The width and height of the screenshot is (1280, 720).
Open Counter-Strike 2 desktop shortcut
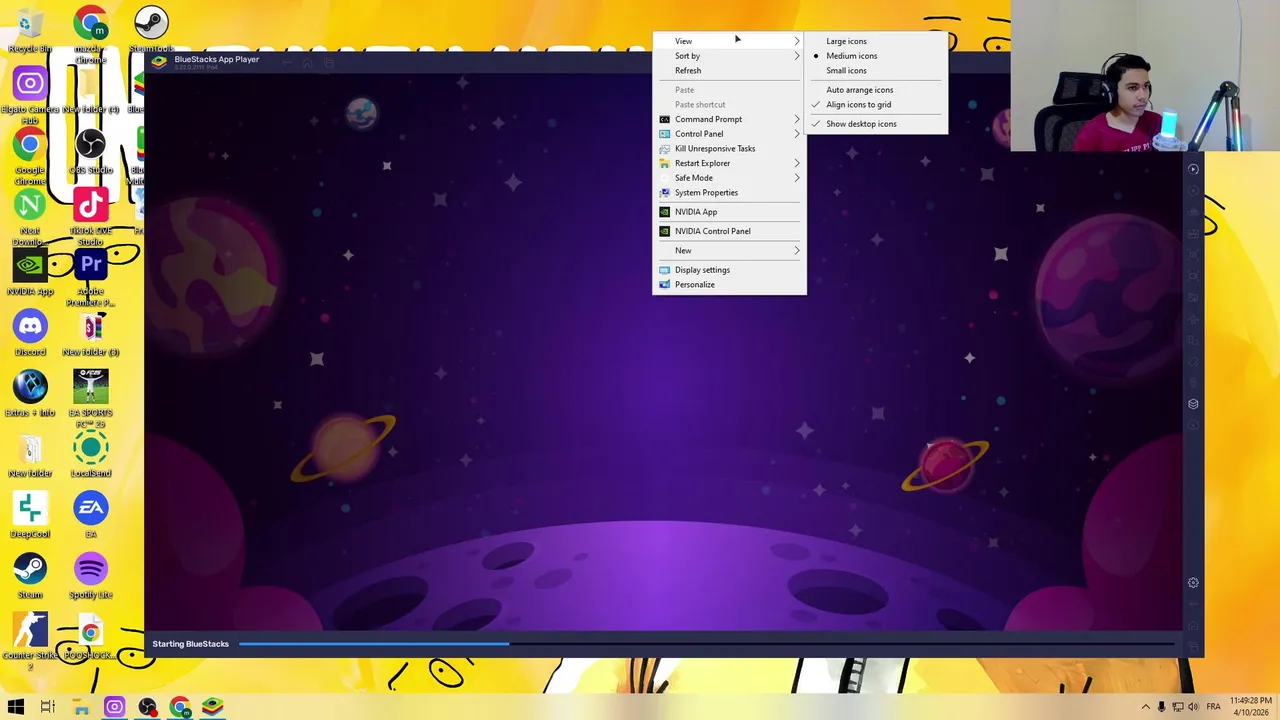point(30,641)
